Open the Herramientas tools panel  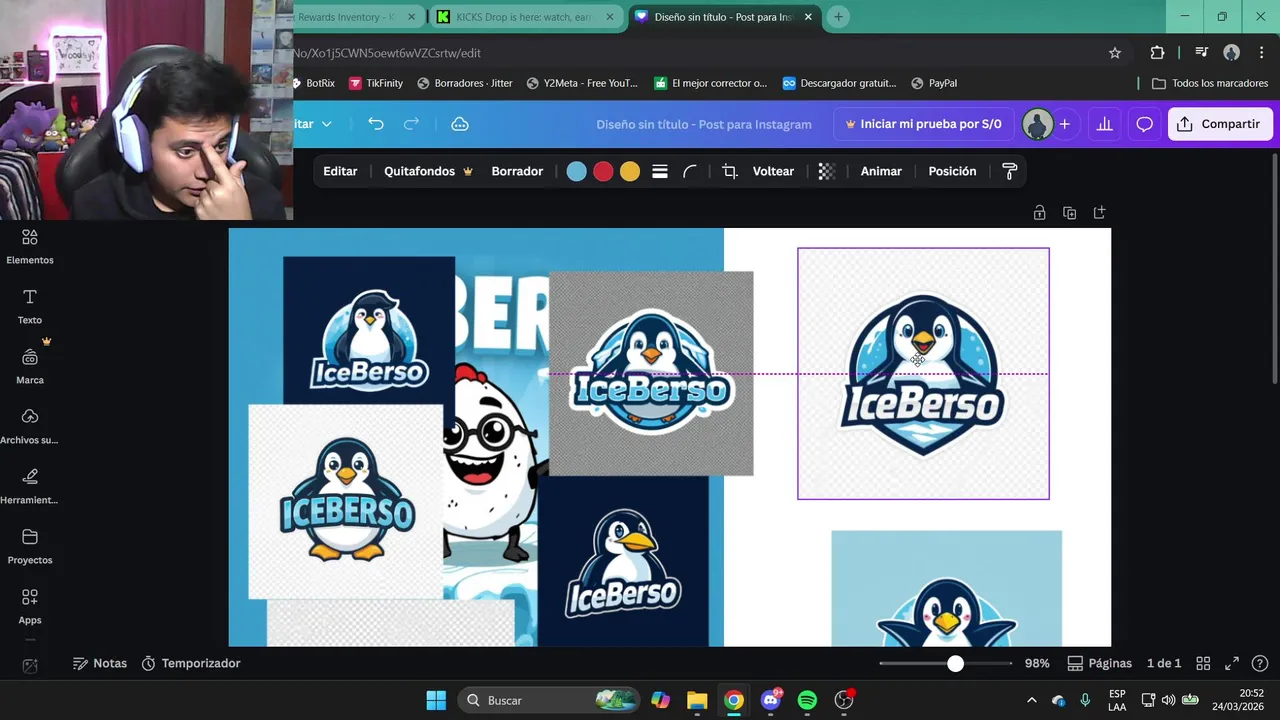[30, 487]
